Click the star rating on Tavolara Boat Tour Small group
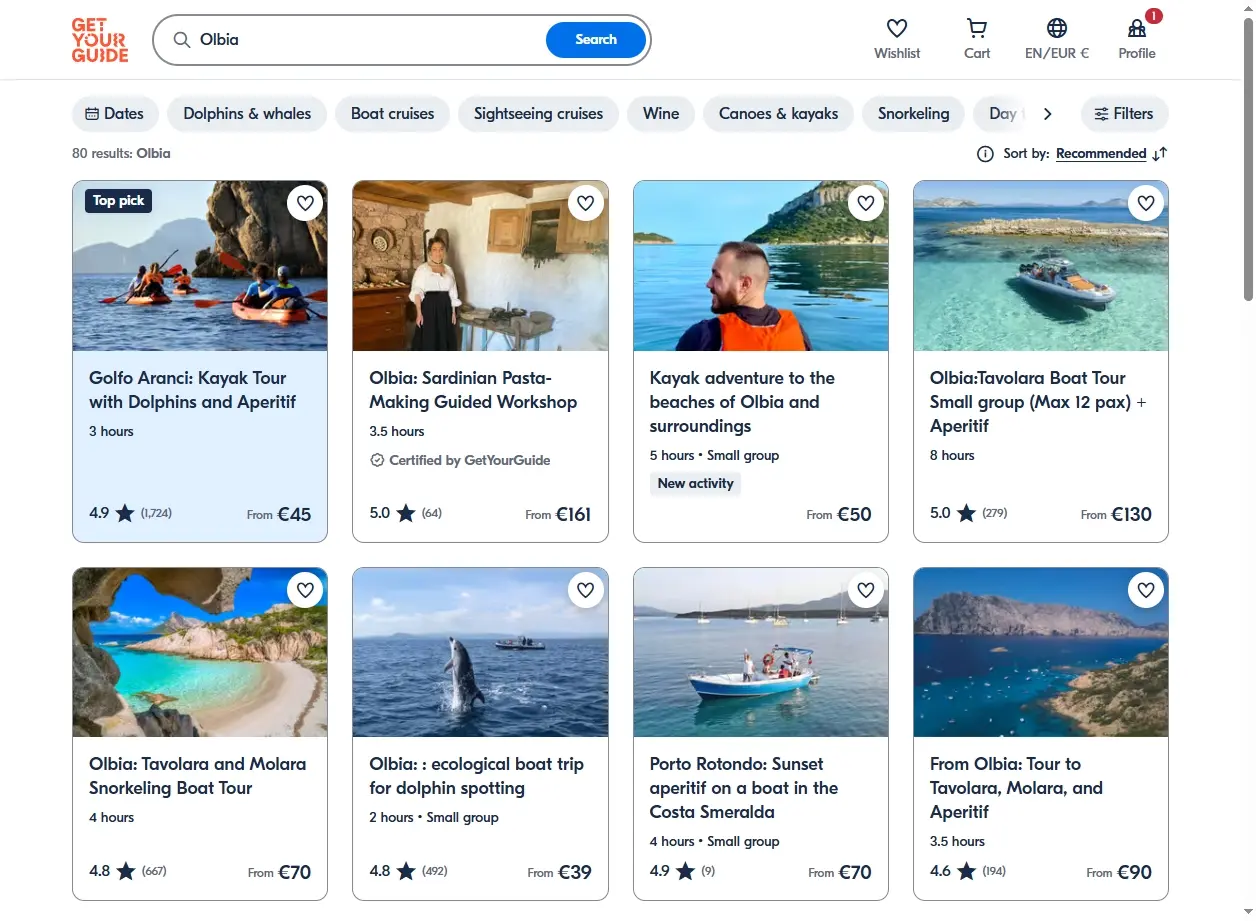 966,514
